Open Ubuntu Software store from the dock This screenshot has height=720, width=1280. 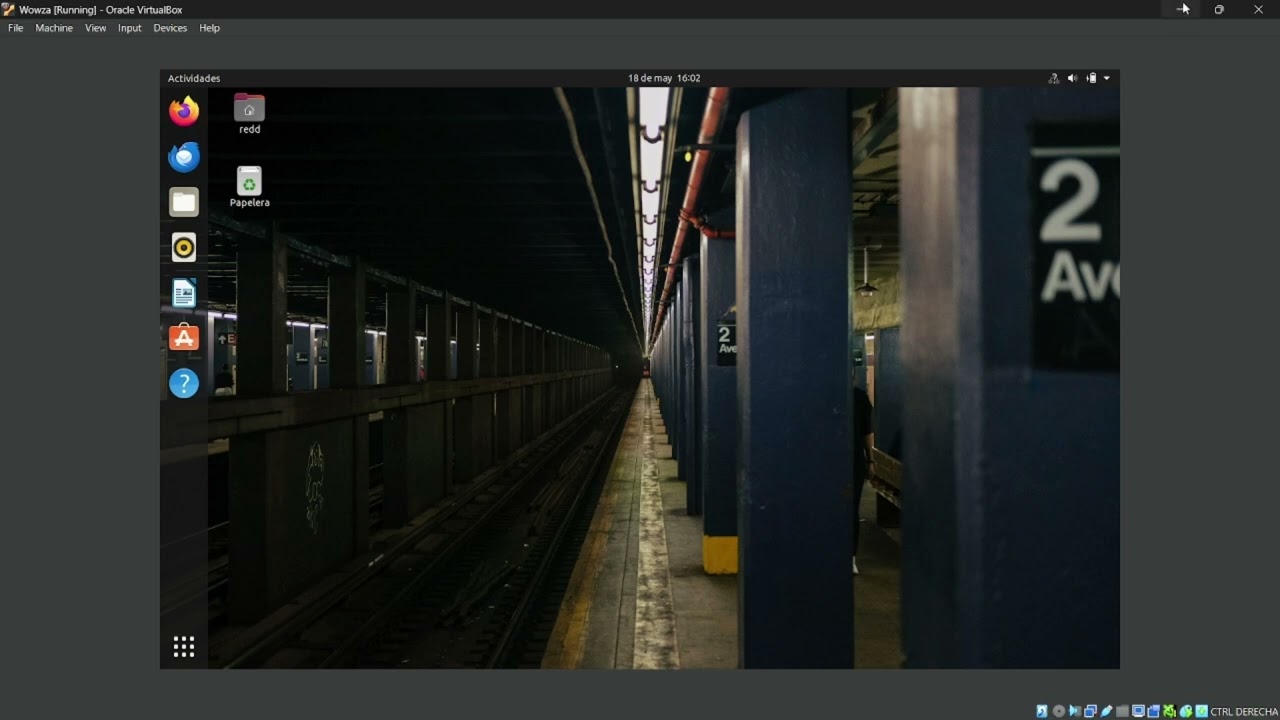click(184, 338)
